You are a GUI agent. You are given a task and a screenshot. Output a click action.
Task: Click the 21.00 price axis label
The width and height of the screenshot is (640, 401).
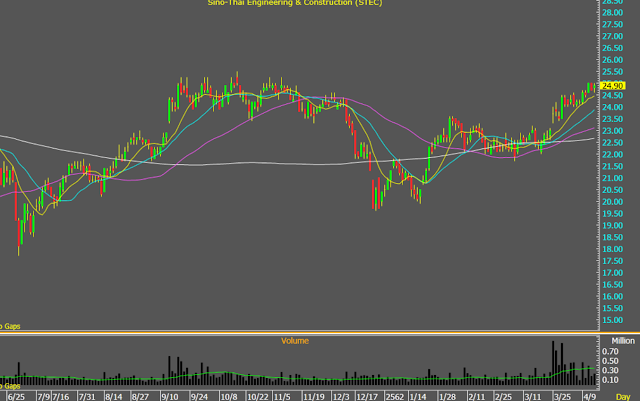613,178
